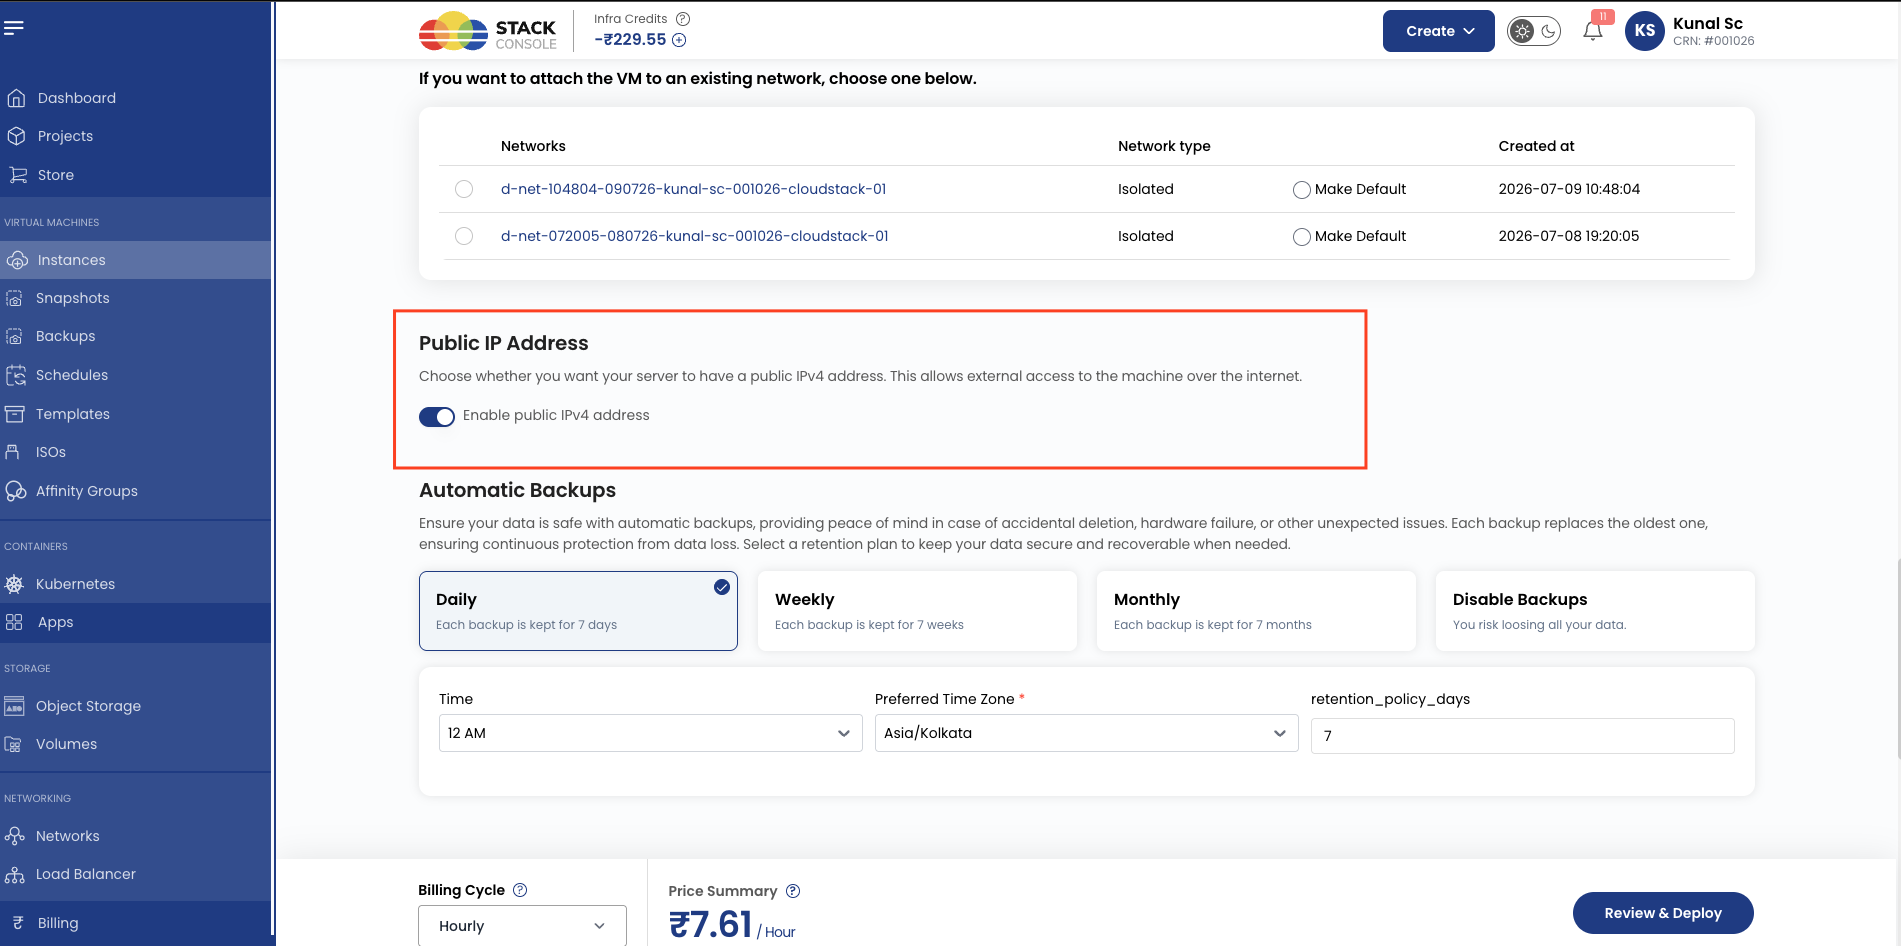Click retention_policy_days input field

click(1522, 736)
